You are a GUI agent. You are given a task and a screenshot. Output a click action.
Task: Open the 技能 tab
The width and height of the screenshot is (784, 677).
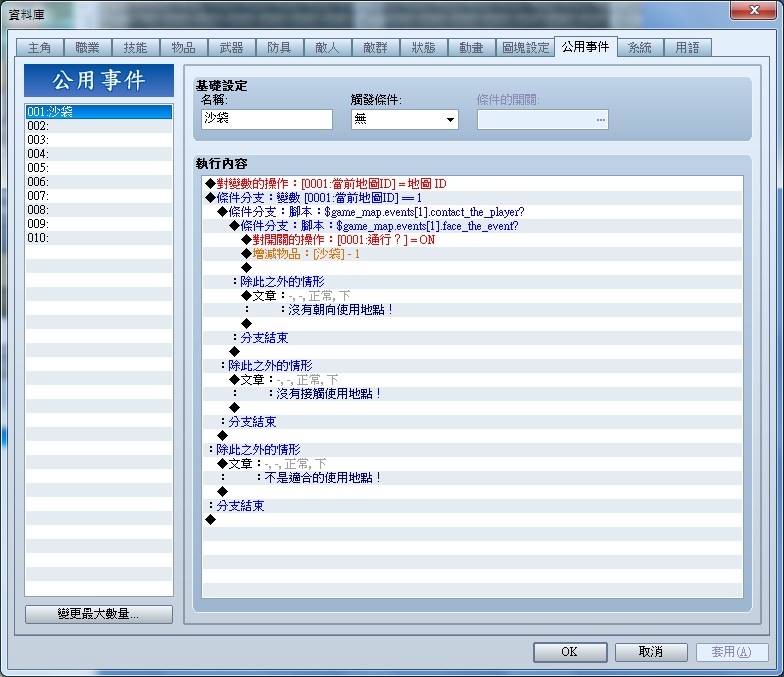coord(136,48)
